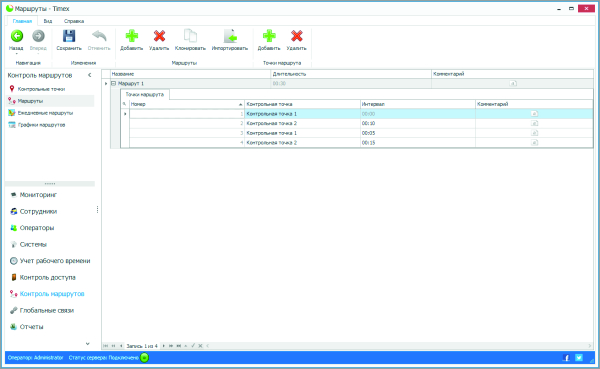The width and height of the screenshot is (600, 369).
Task: Click the Название column header
Action: tap(191, 74)
